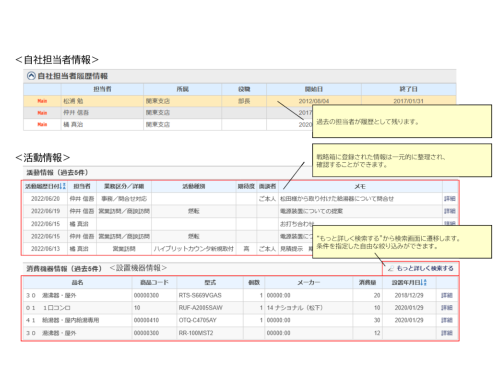The width and height of the screenshot is (500, 391).
Task: Click the メーカー column header
Action: coord(308,282)
